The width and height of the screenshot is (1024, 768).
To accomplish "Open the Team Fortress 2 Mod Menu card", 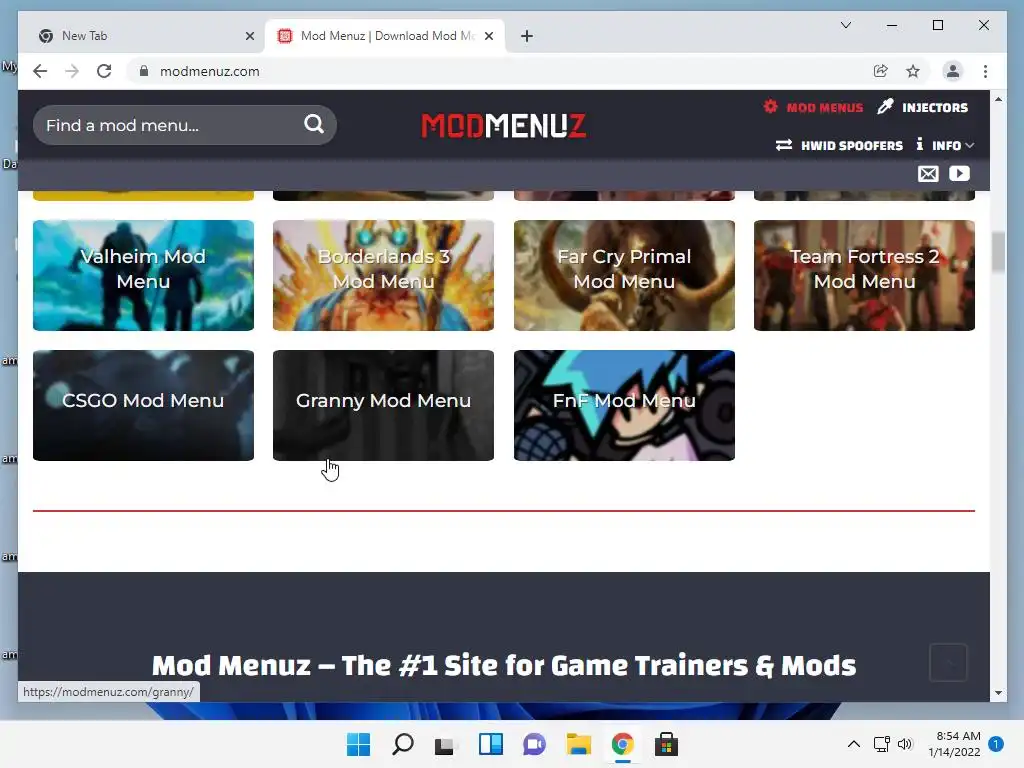I will [864, 275].
